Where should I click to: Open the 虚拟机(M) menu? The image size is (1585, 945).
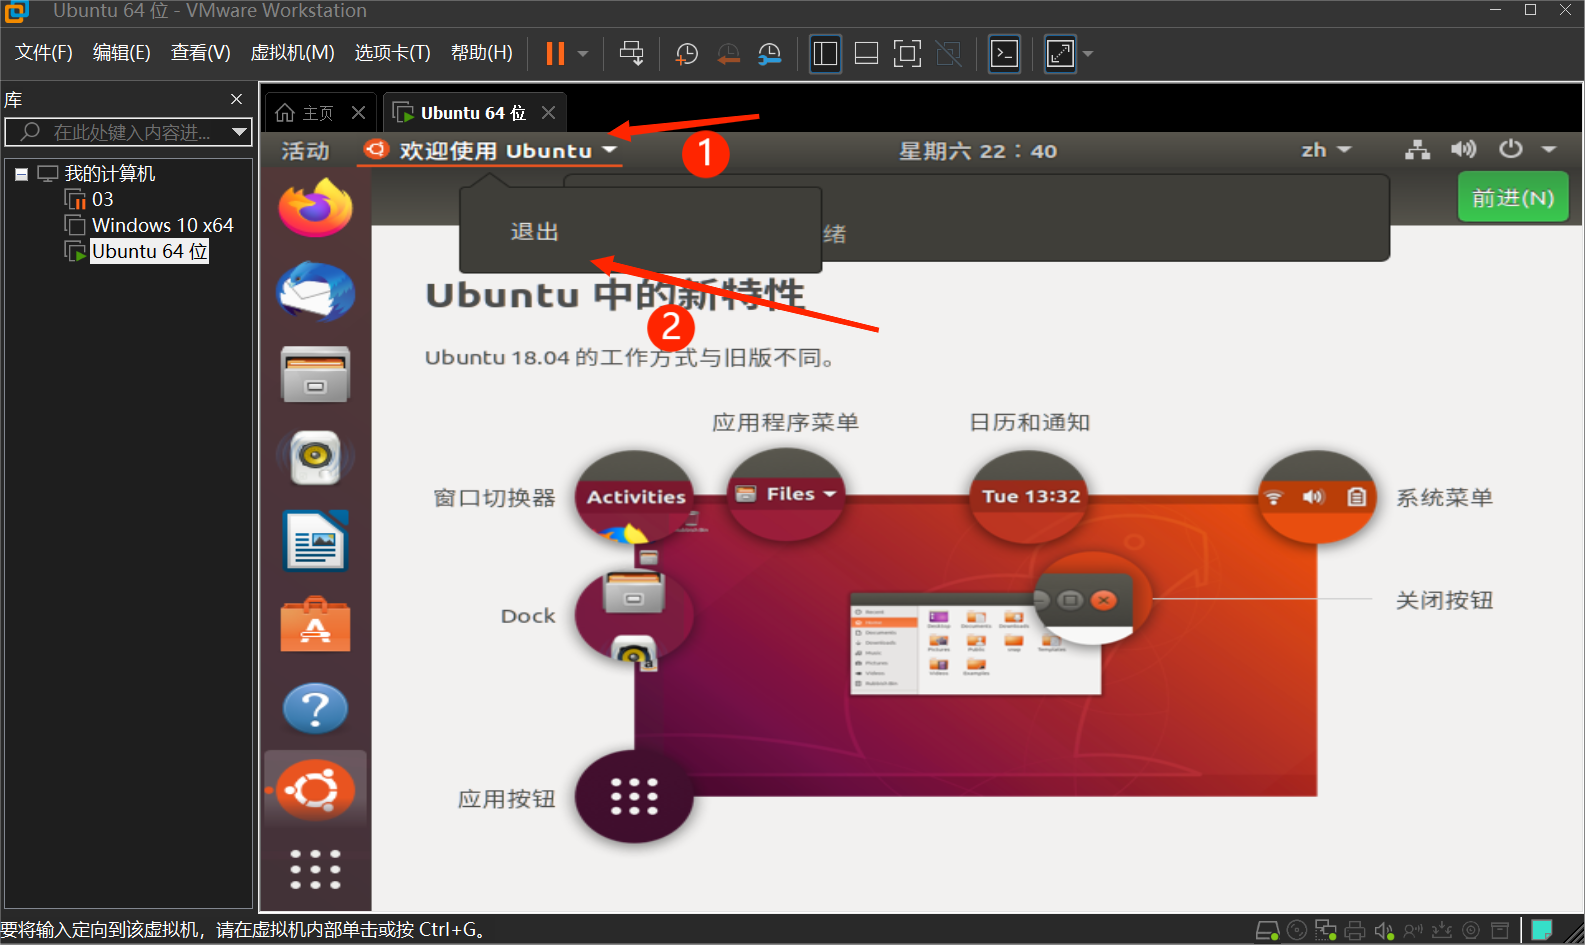pyautogui.click(x=292, y=53)
